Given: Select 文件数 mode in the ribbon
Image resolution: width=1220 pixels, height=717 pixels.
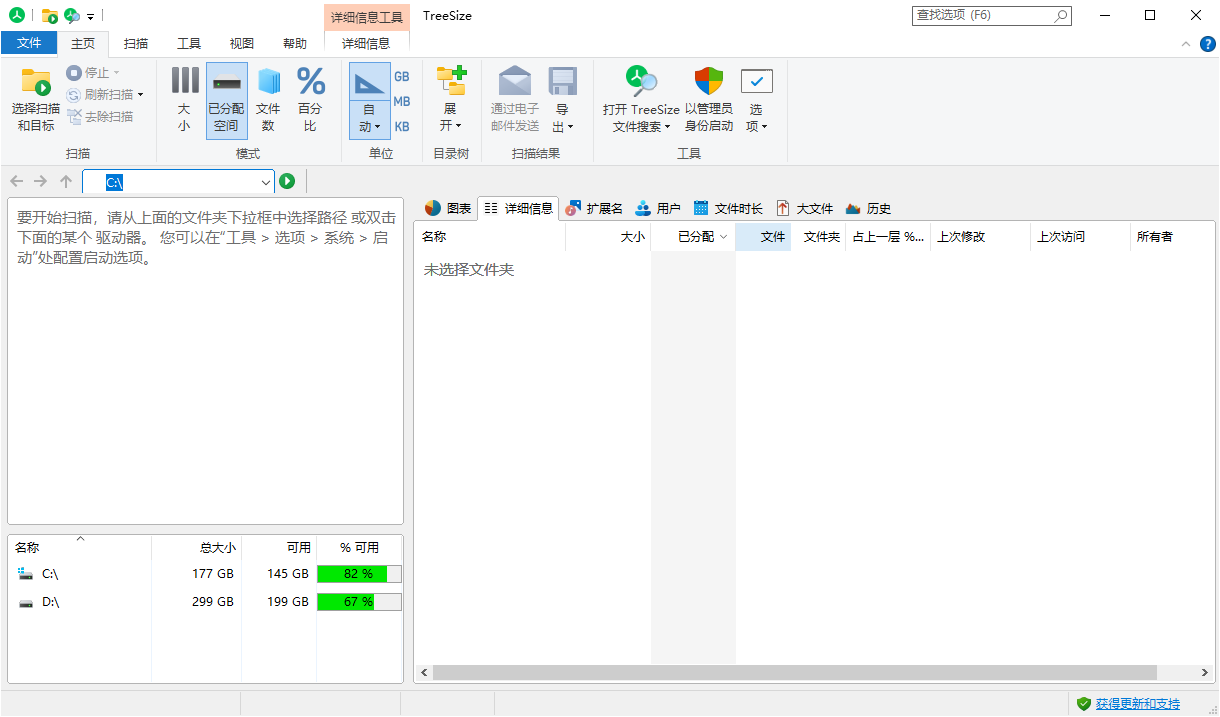Looking at the screenshot, I should [268, 97].
